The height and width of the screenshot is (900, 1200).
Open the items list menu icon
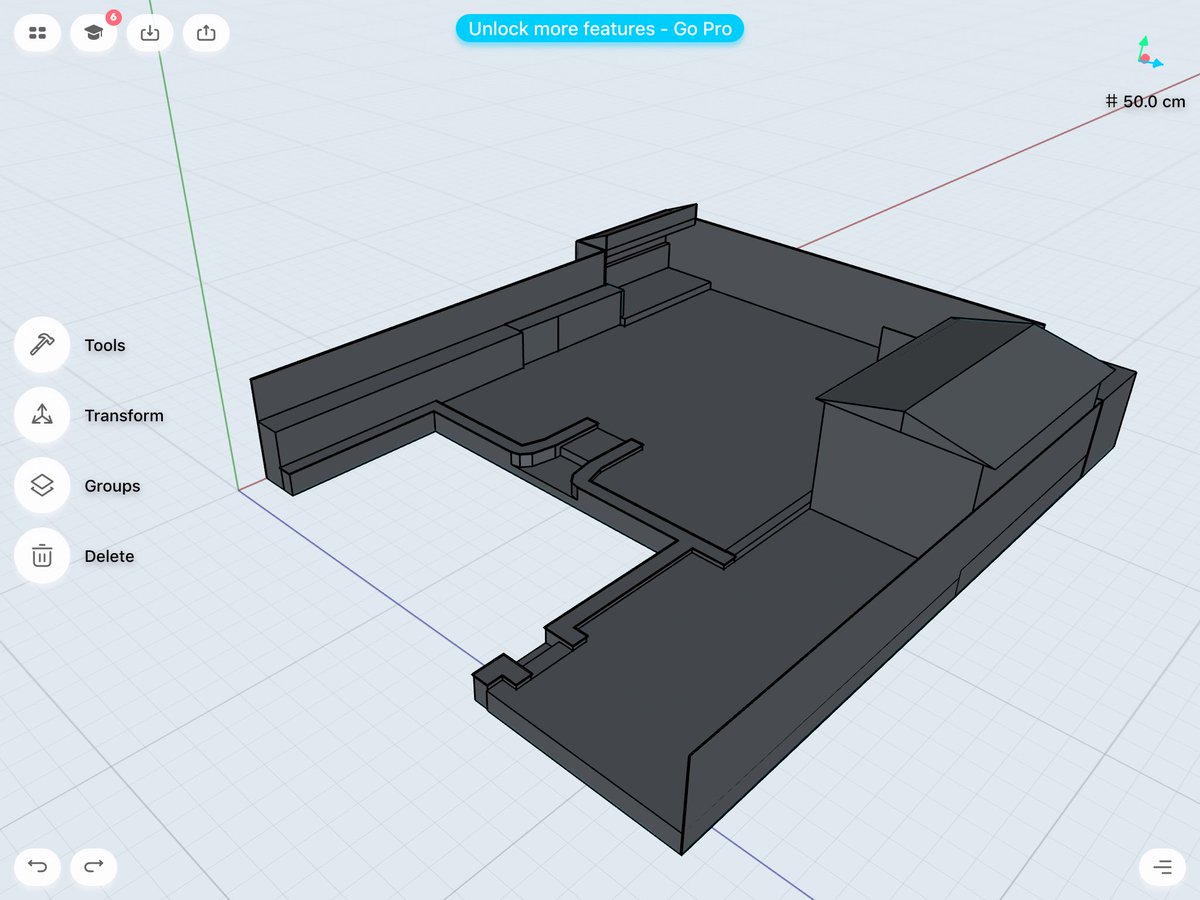[x=1162, y=866]
